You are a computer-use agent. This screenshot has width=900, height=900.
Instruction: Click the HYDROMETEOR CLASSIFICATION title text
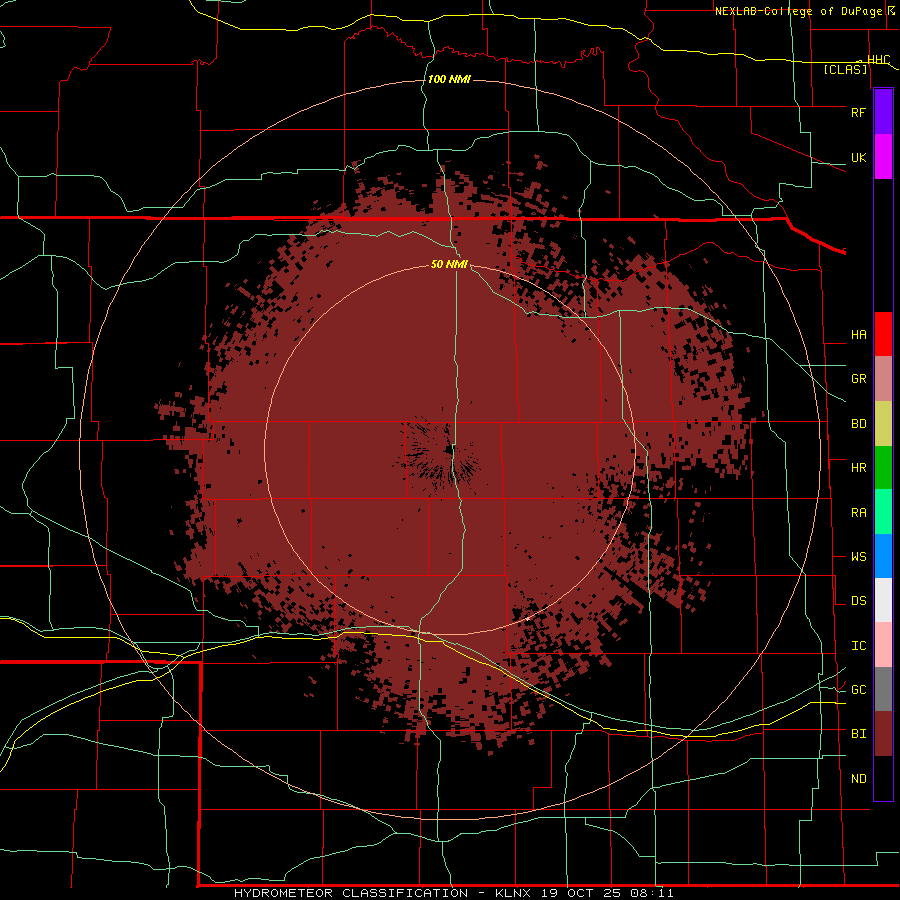[x=351, y=893]
